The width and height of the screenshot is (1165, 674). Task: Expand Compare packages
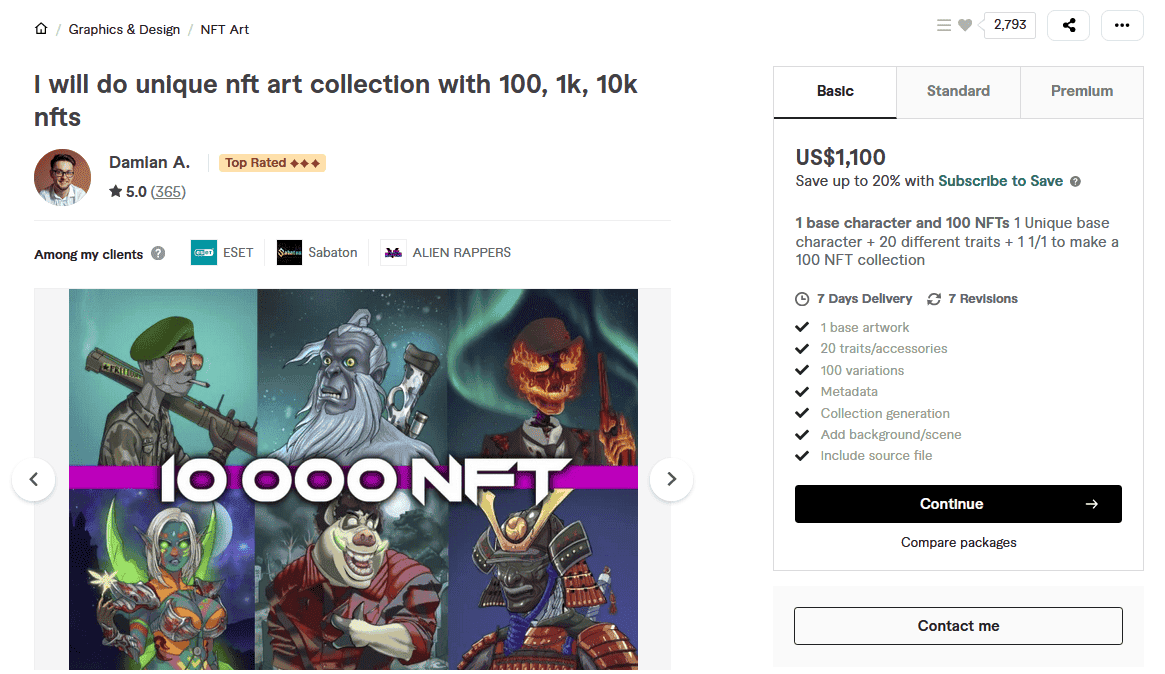pyautogui.click(x=958, y=542)
